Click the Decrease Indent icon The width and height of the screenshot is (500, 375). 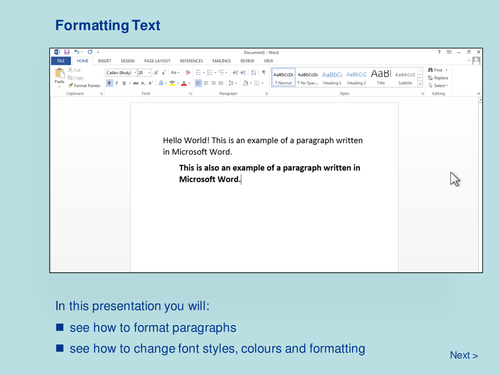pos(235,72)
